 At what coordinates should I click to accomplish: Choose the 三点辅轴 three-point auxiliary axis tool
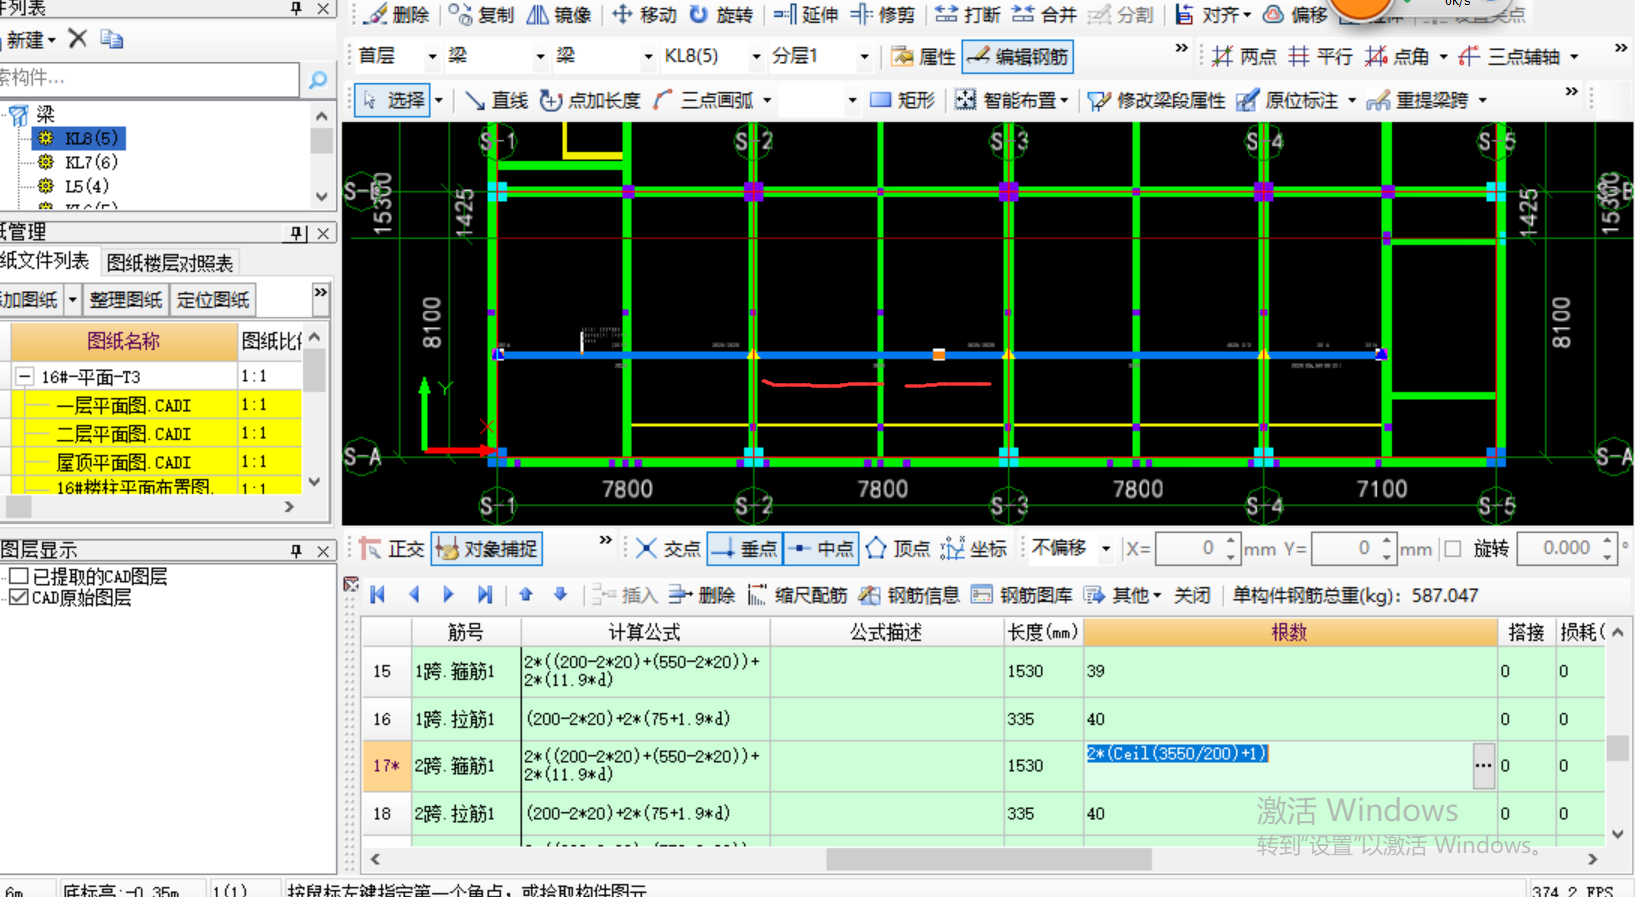(x=1510, y=57)
